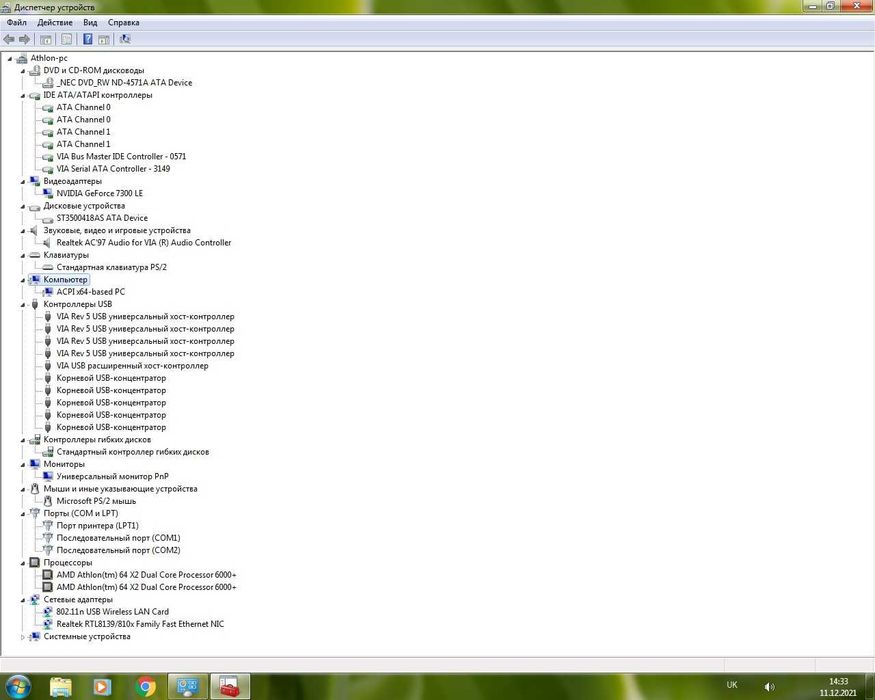Select Мыши и иные указывающие устройства label

(121, 489)
